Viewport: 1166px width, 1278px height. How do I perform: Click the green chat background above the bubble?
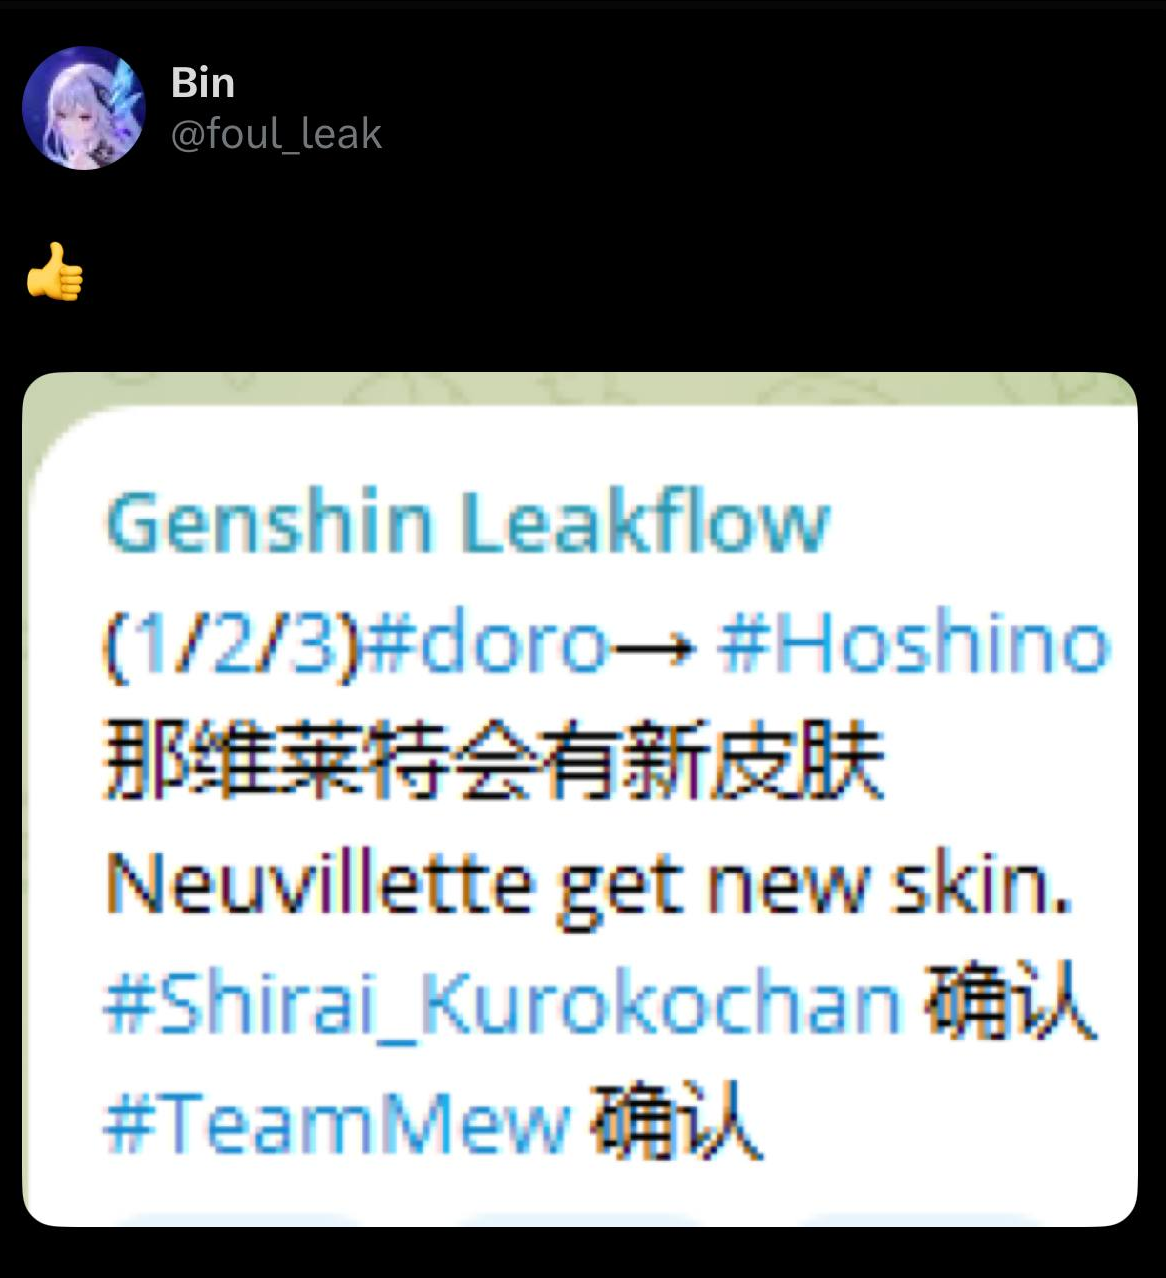click(580, 388)
